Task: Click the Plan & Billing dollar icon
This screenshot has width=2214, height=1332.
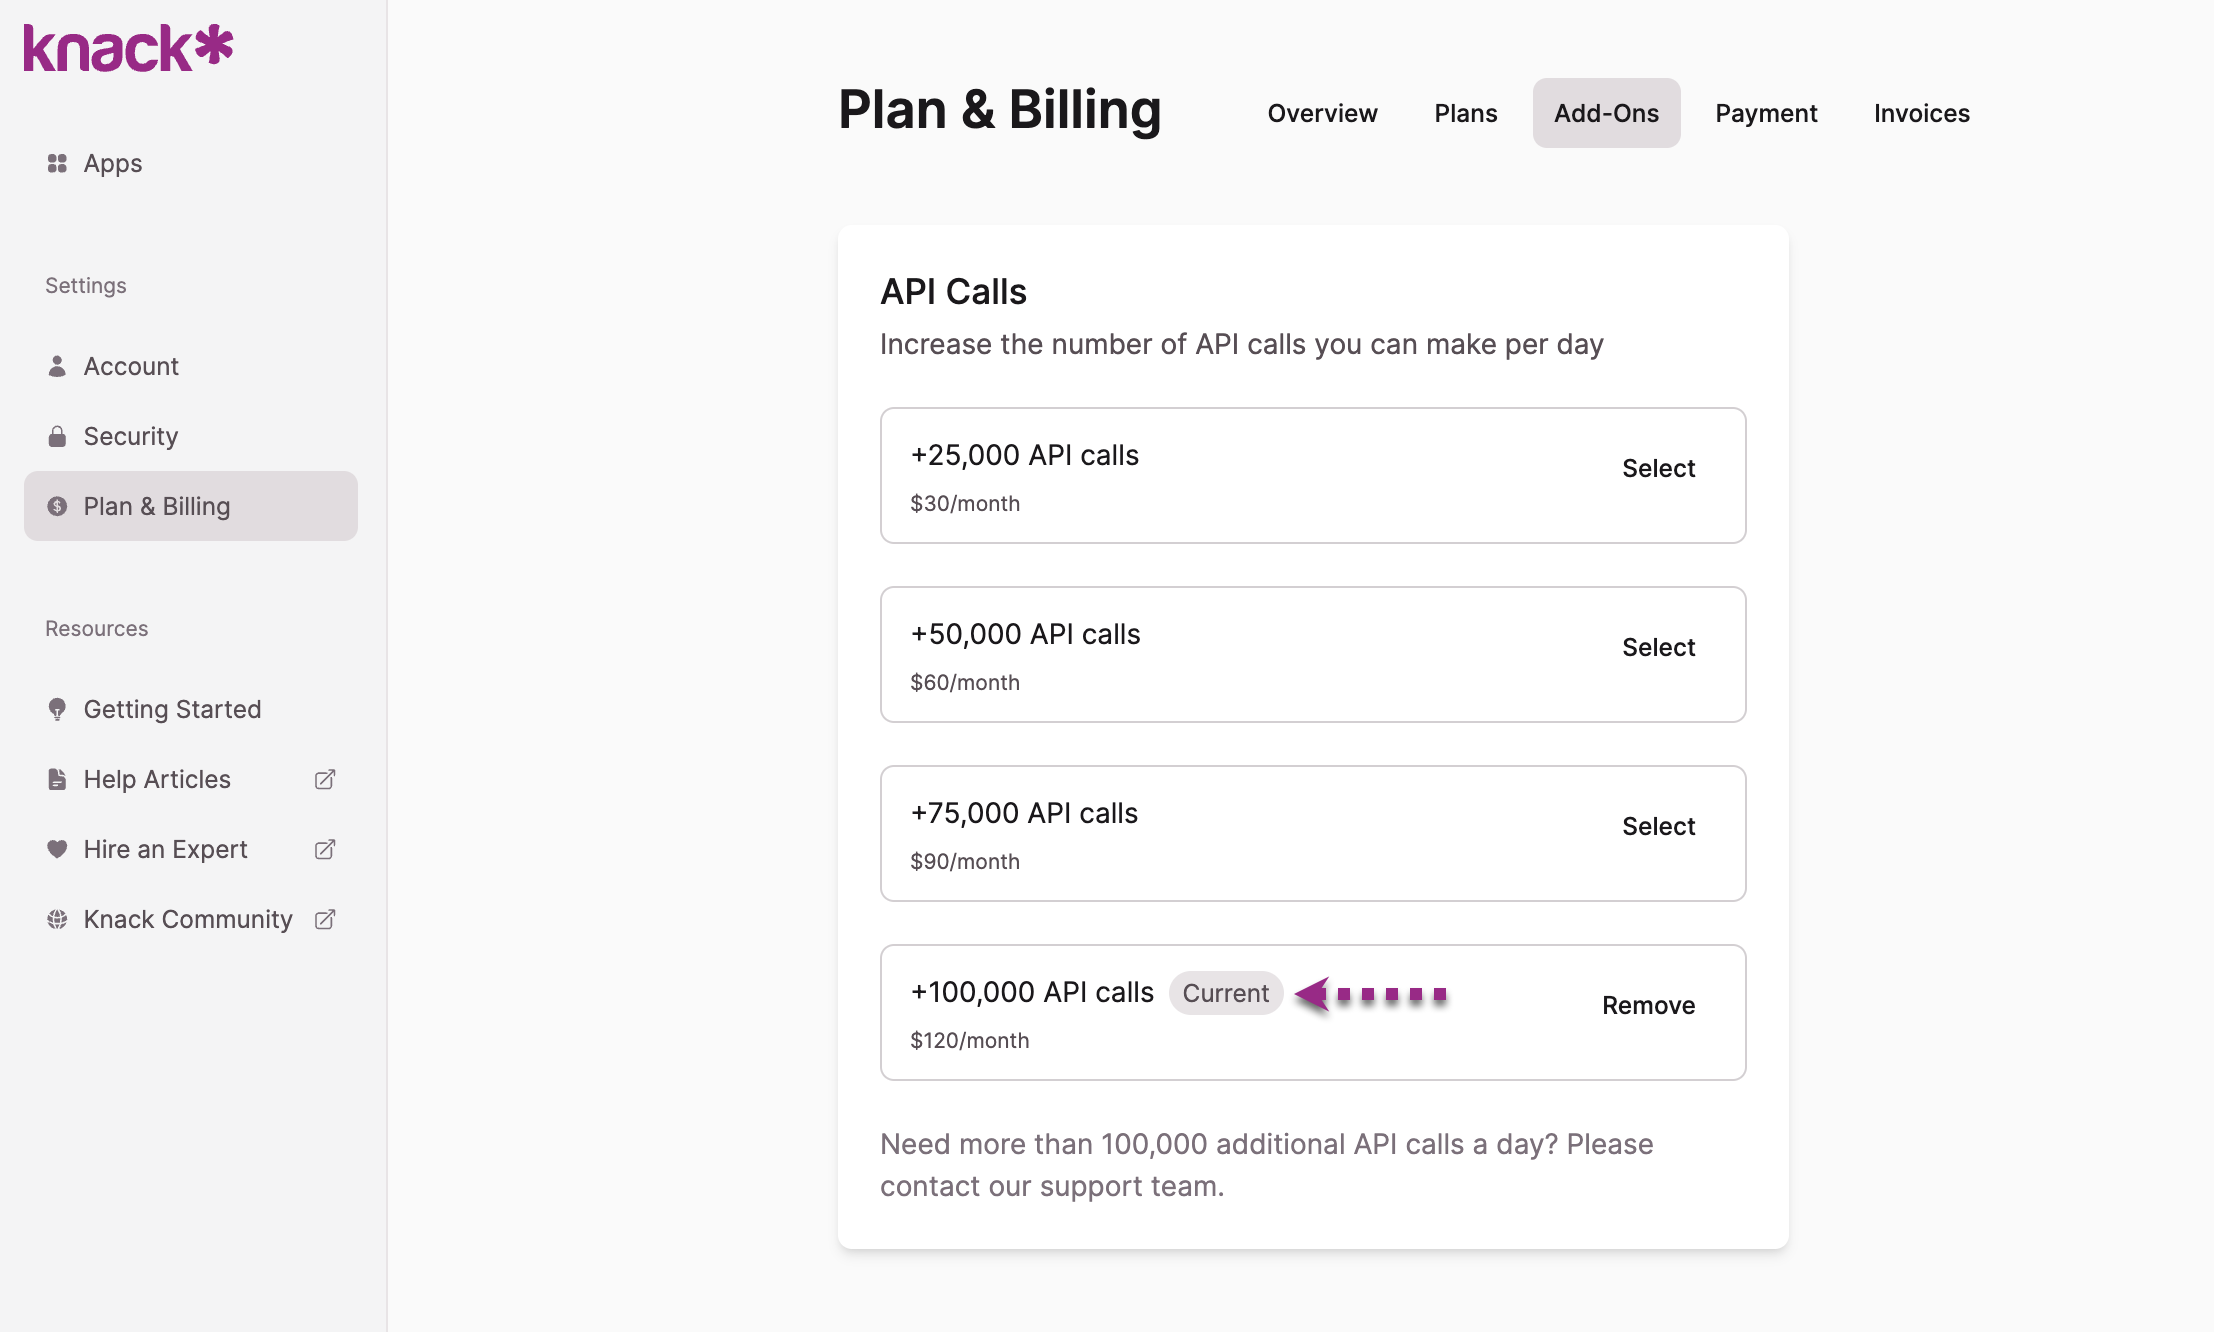Action: point(57,506)
